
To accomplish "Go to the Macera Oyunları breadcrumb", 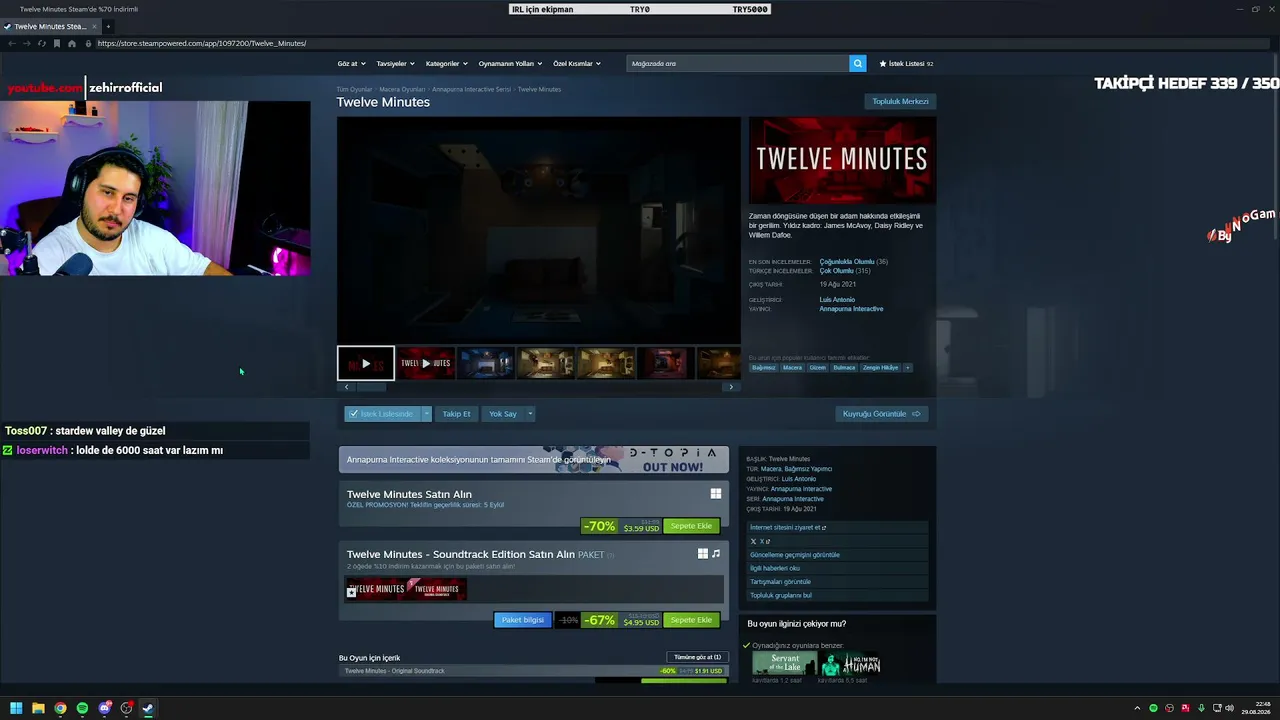I will (402, 89).
